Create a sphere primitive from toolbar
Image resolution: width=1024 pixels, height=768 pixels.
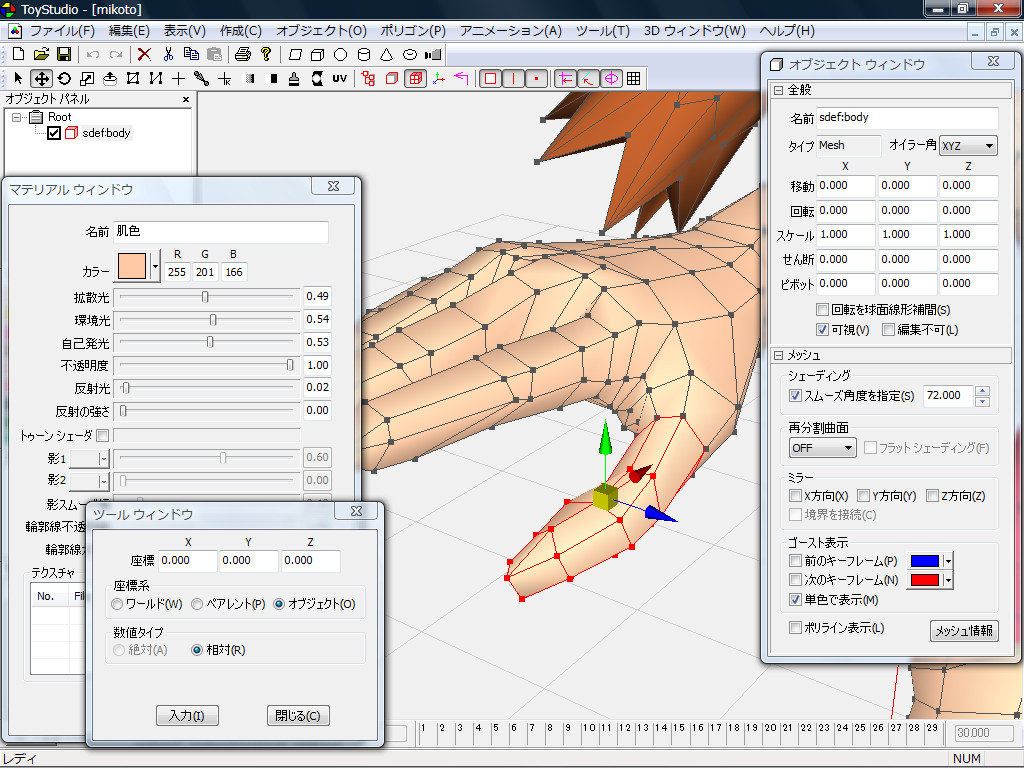coord(340,54)
